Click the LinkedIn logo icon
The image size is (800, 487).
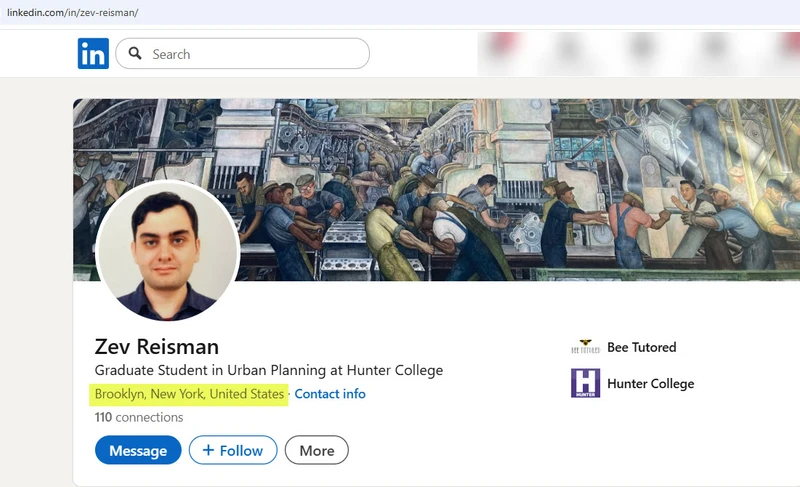click(93, 54)
